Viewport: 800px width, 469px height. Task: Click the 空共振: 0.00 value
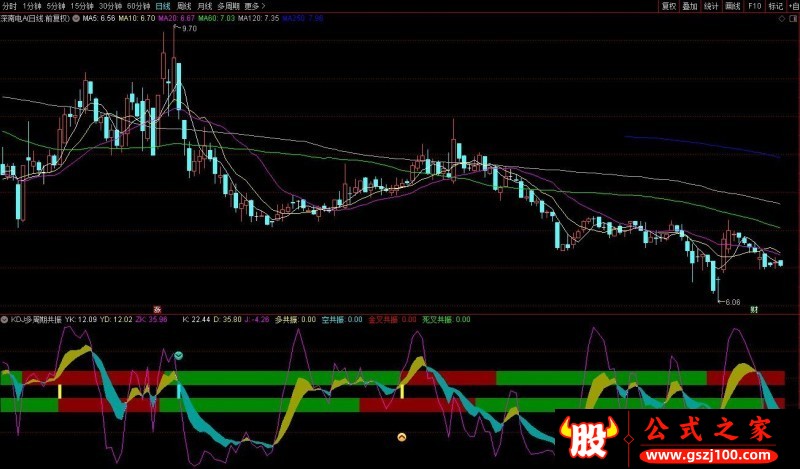tap(342, 320)
